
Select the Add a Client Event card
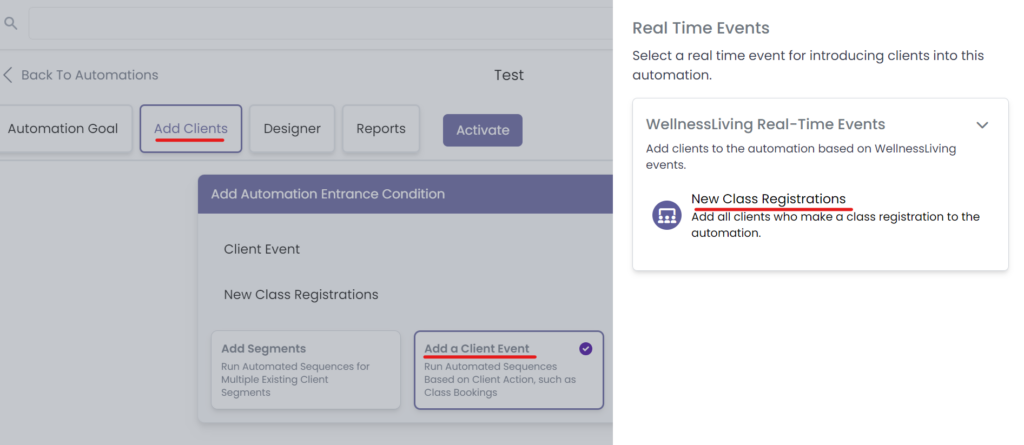click(508, 370)
